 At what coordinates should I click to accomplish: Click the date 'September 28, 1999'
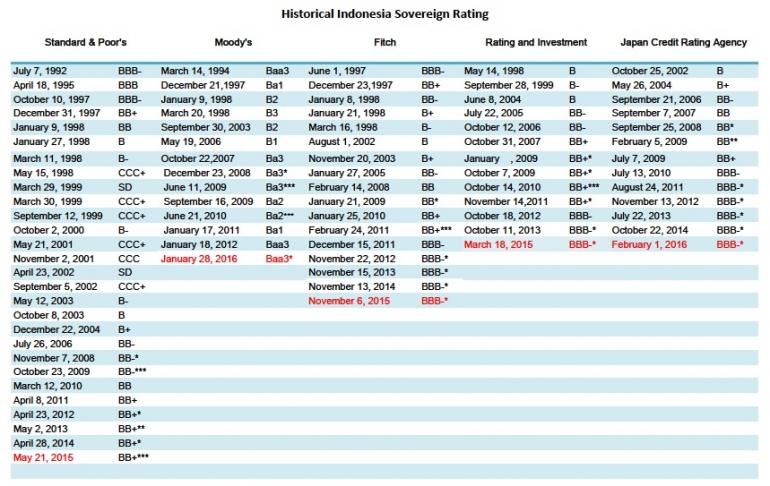509,85
